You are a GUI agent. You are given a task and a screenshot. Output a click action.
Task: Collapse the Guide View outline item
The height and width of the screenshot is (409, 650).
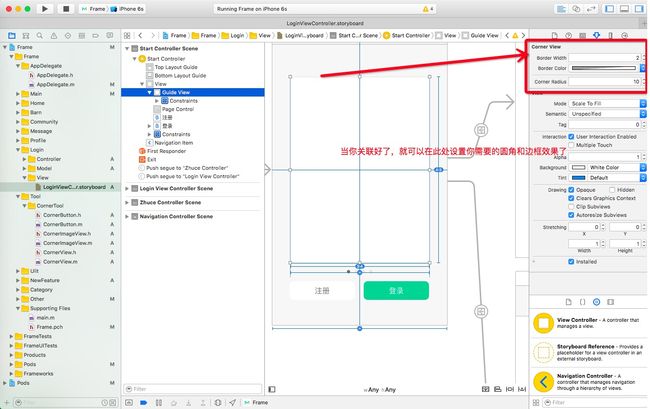(150, 92)
